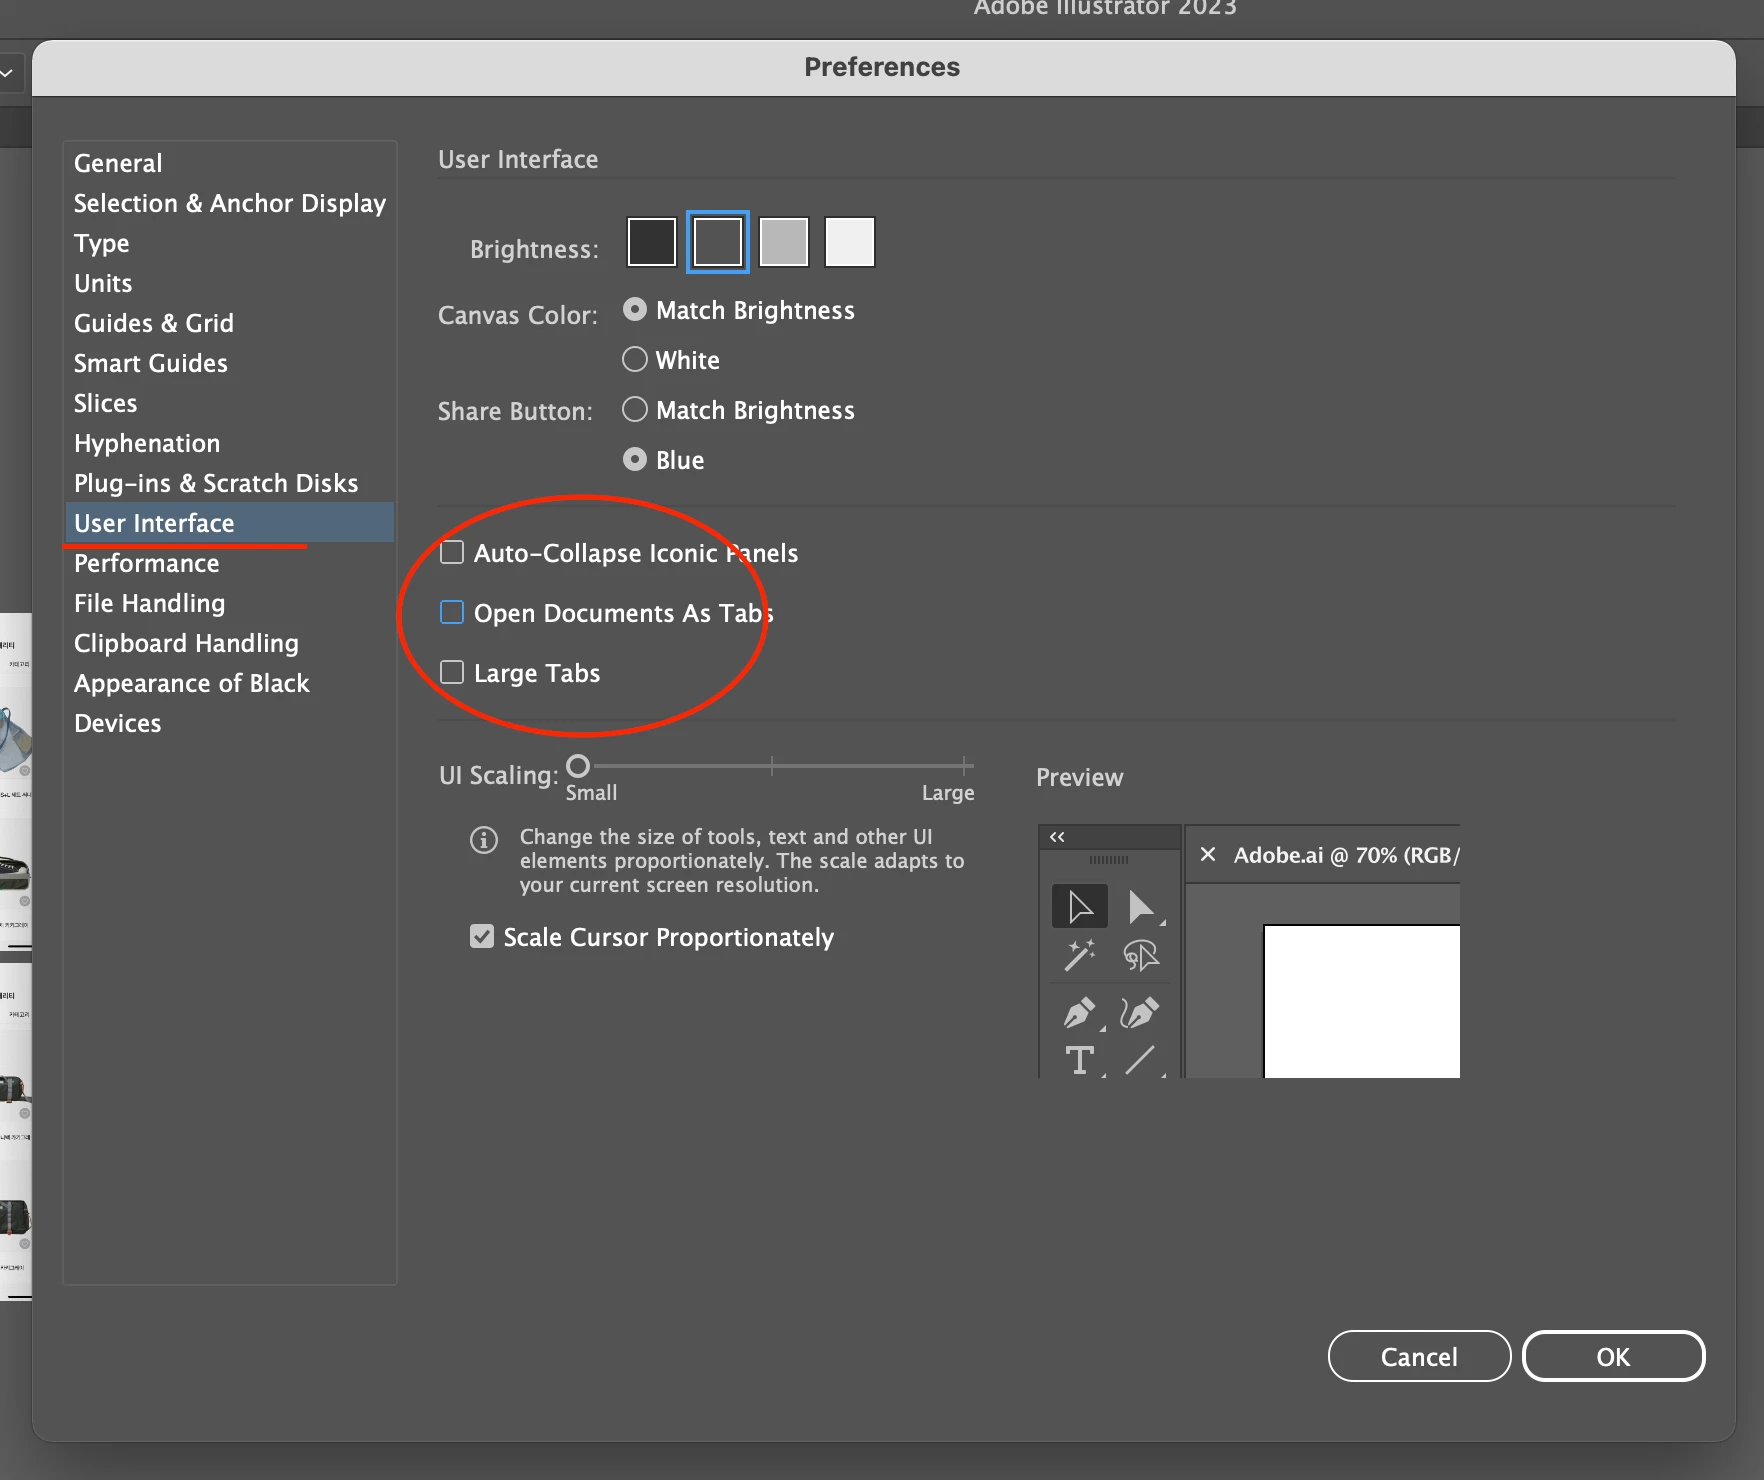The height and width of the screenshot is (1480, 1764).
Task: Select the Type tool in the preview
Action: click(x=1080, y=1060)
